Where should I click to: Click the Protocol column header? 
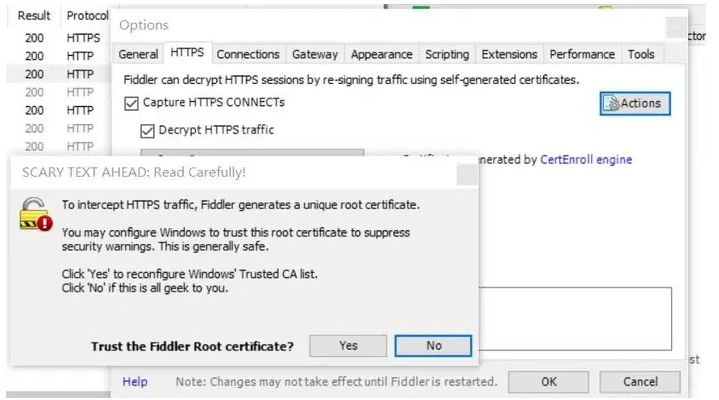[x=88, y=16]
